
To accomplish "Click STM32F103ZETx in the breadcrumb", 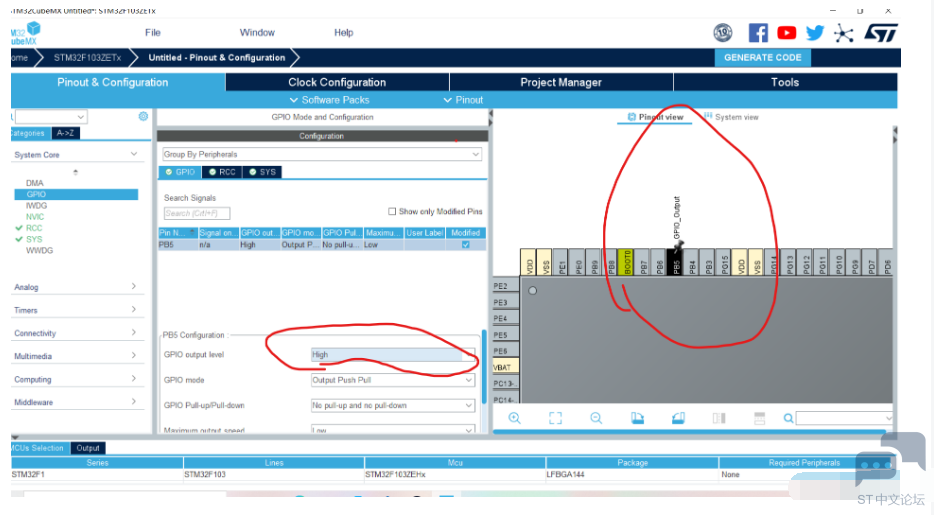I will click(87, 58).
